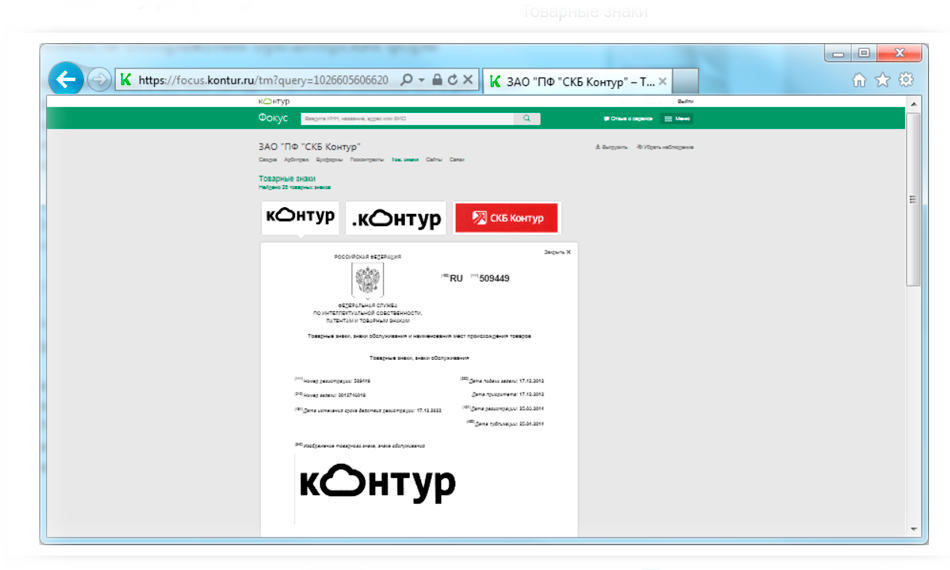Click the Контур logo at page top
Screen dimensions: 950x570
point(274,101)
